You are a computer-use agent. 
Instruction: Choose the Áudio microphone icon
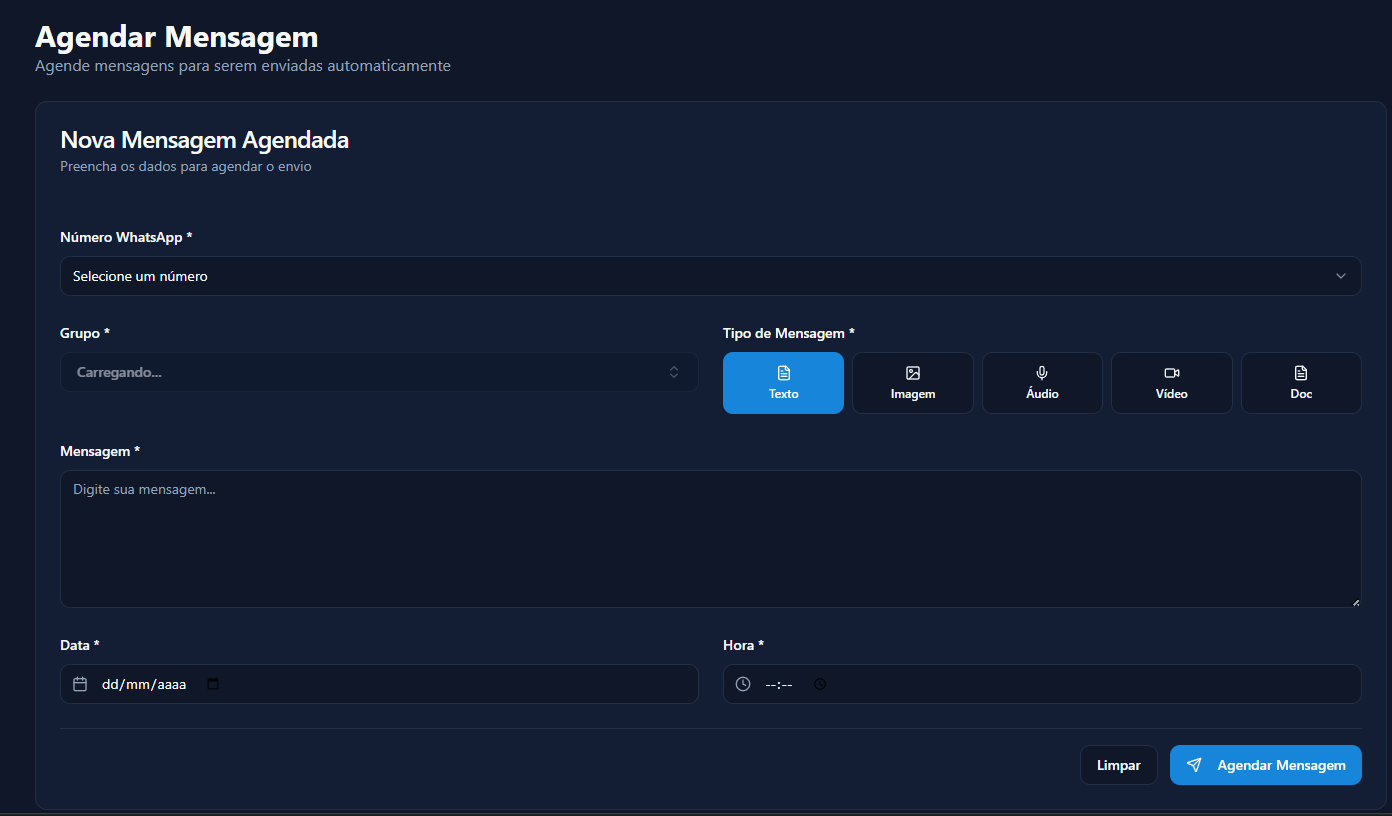click(1042, 373)
